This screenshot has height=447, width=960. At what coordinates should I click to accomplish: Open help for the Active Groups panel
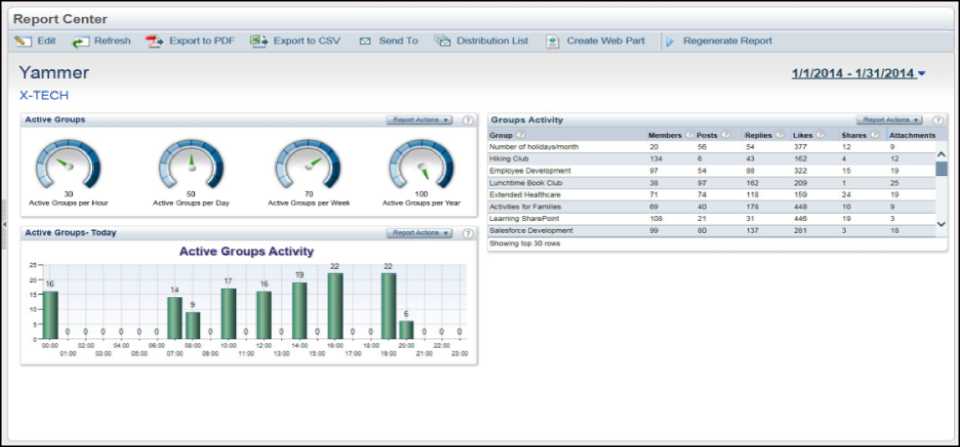click(x=467, y=120)
